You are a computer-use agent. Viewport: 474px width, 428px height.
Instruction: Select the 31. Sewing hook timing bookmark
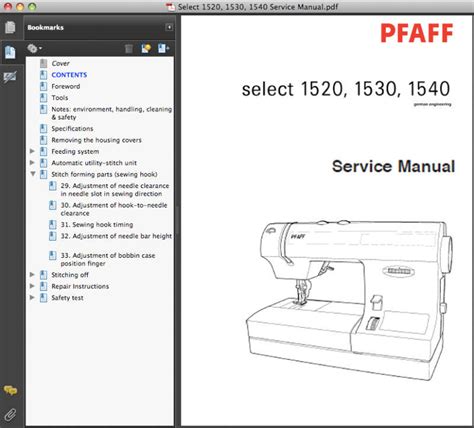(x=97, y=225)
